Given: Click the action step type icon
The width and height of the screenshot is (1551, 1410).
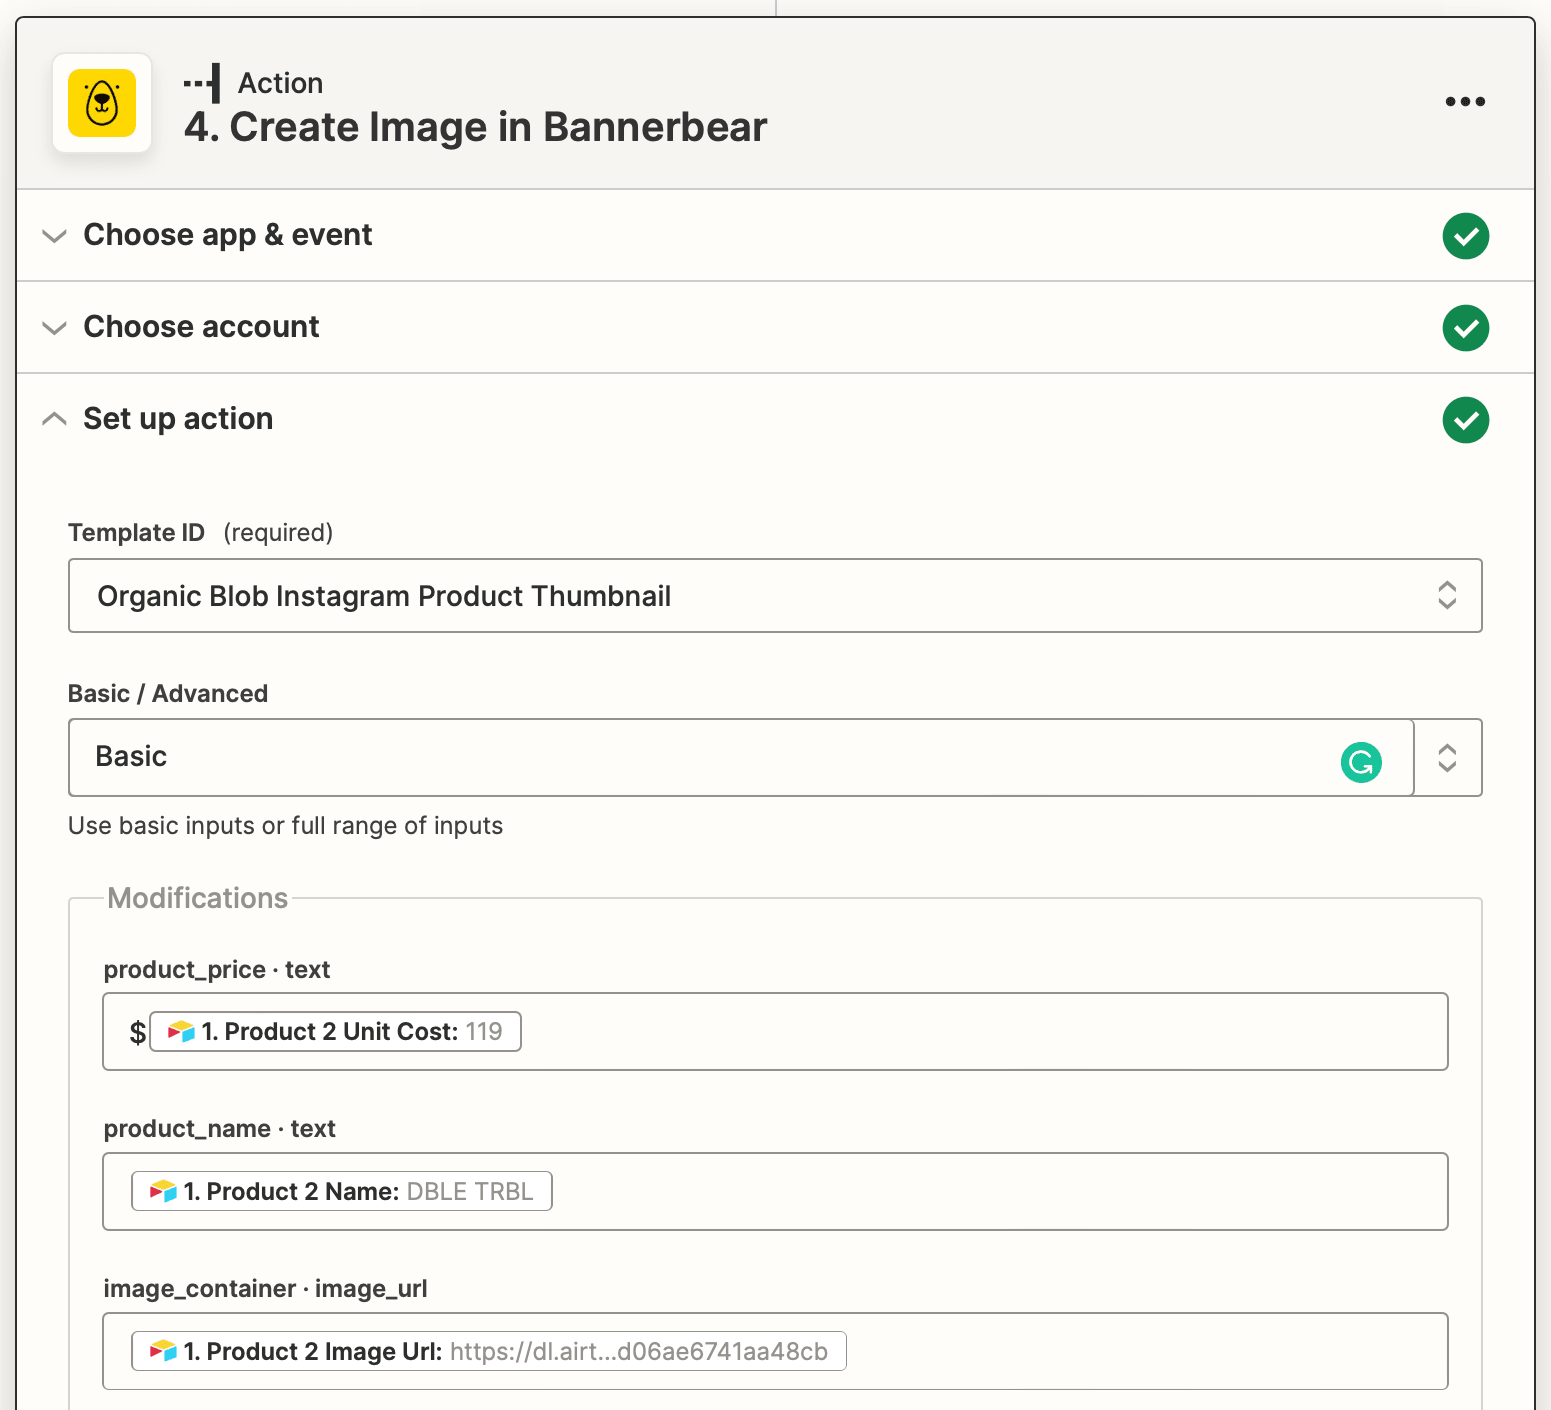Looking at the screenshot, I should pyautogui.click(x=203, y=83).
